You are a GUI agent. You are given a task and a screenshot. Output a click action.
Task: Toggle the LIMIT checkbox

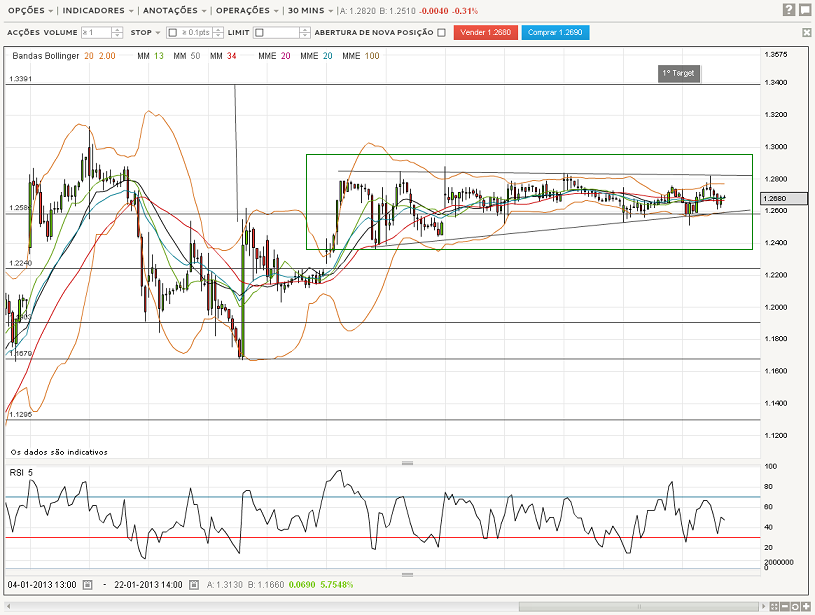point(259,33)
